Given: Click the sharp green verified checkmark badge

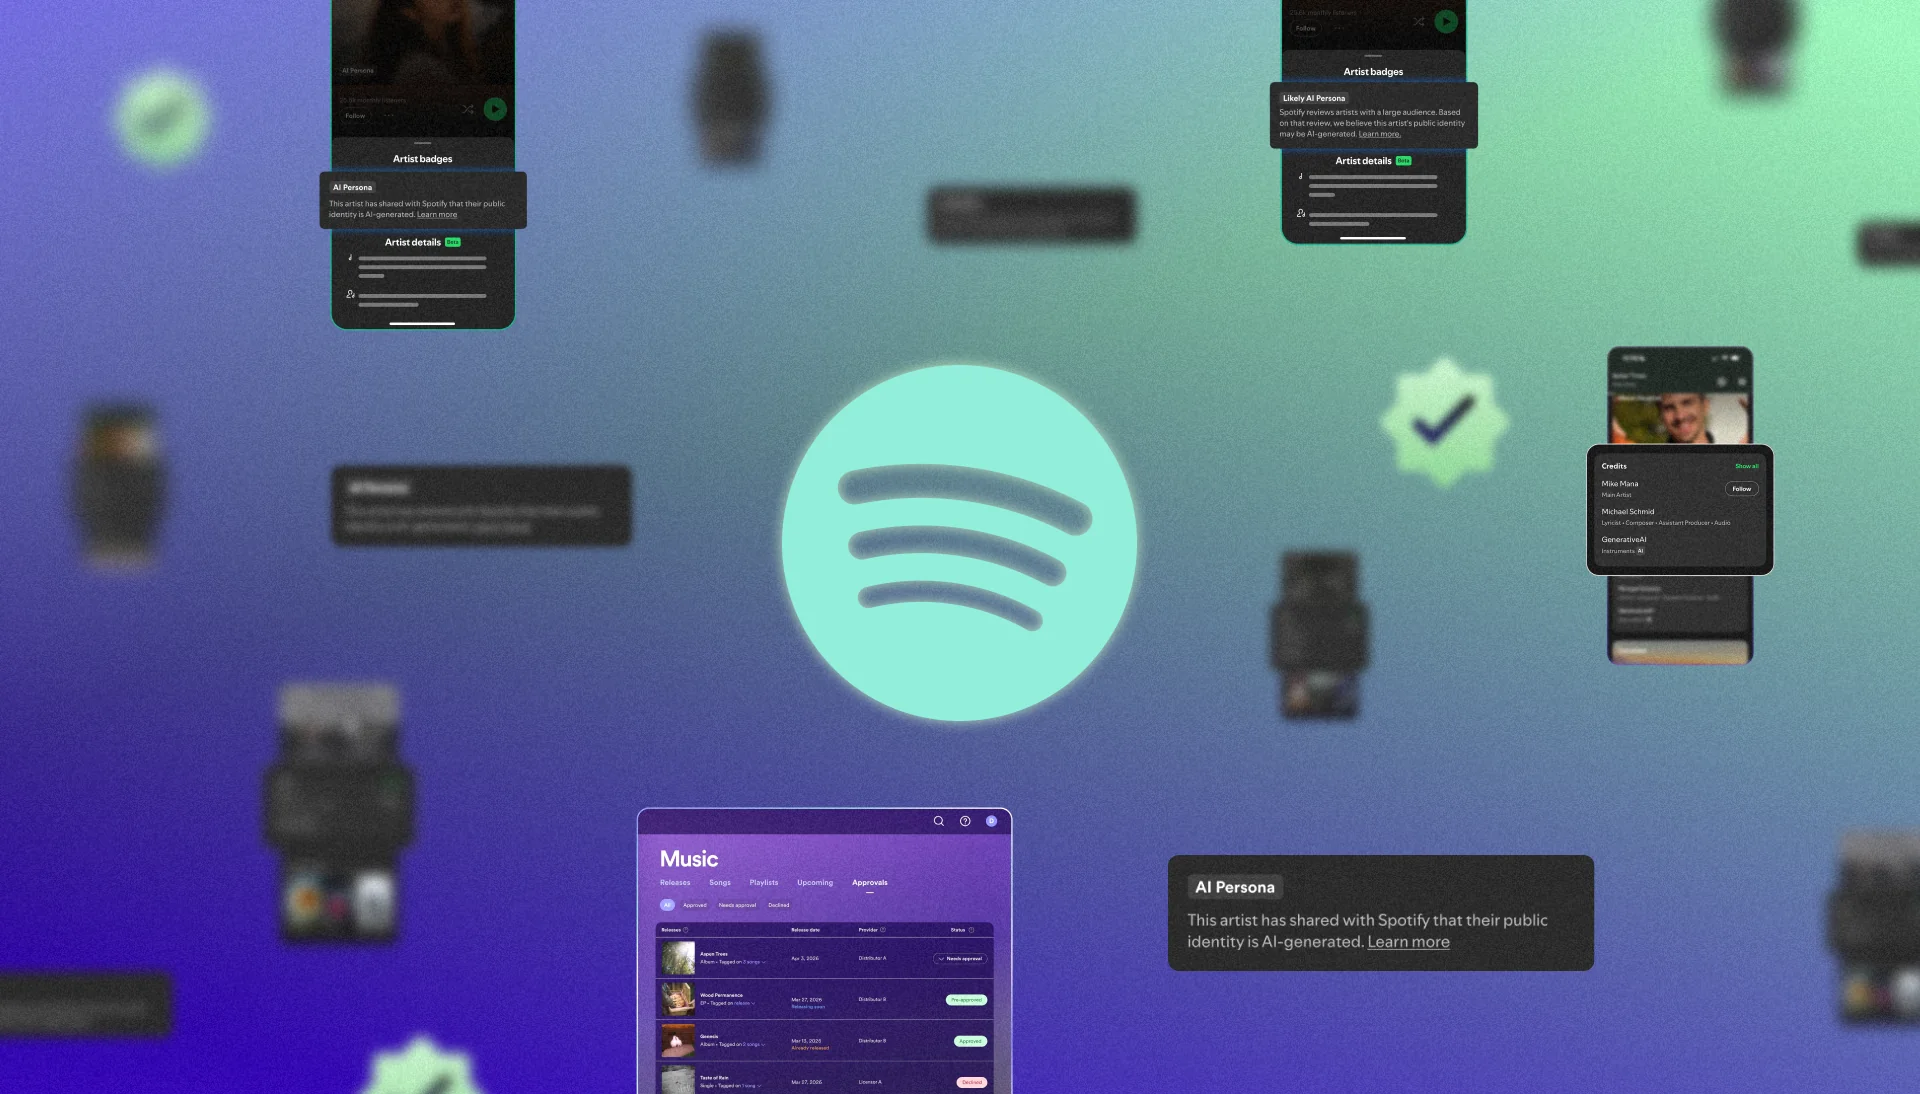Looking at the screenshot, I should (1444, 421).
